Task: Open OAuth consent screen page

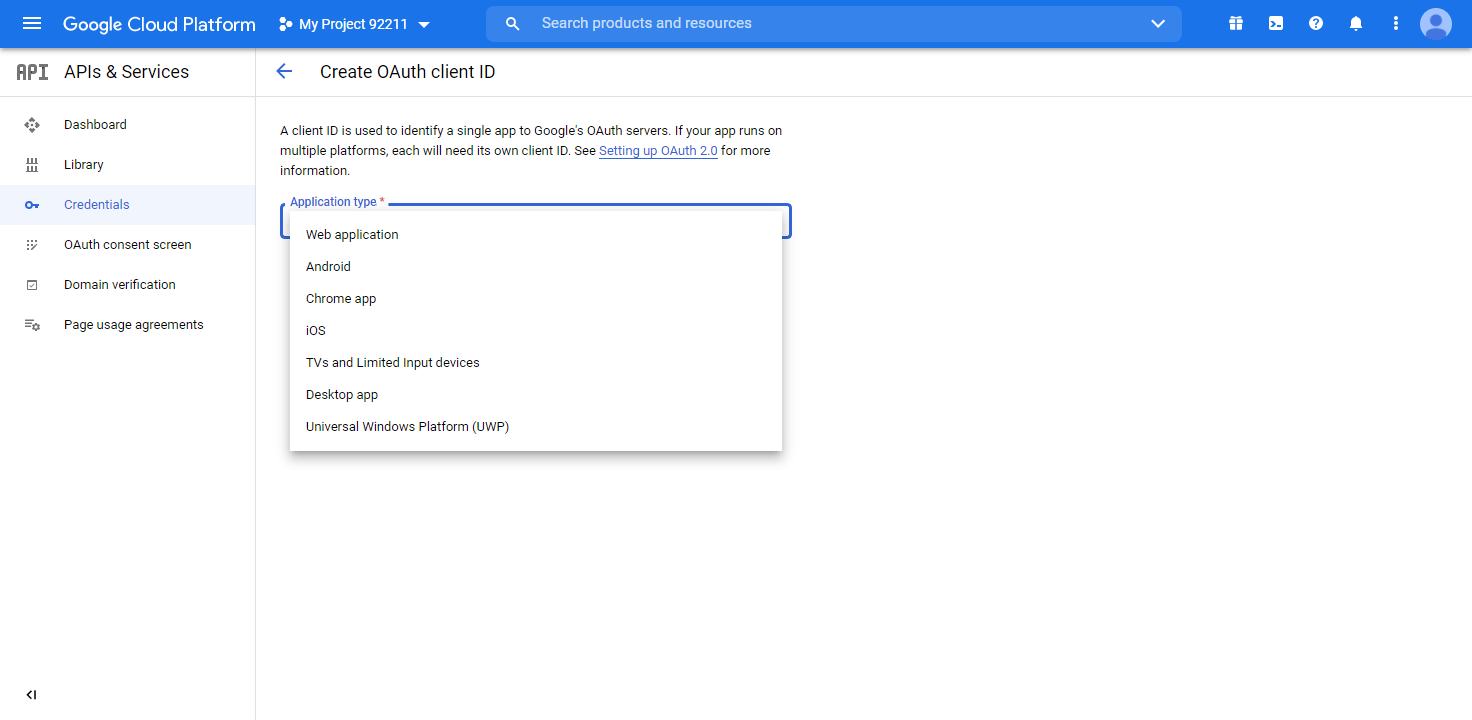Action: click(x=128, y=245)
